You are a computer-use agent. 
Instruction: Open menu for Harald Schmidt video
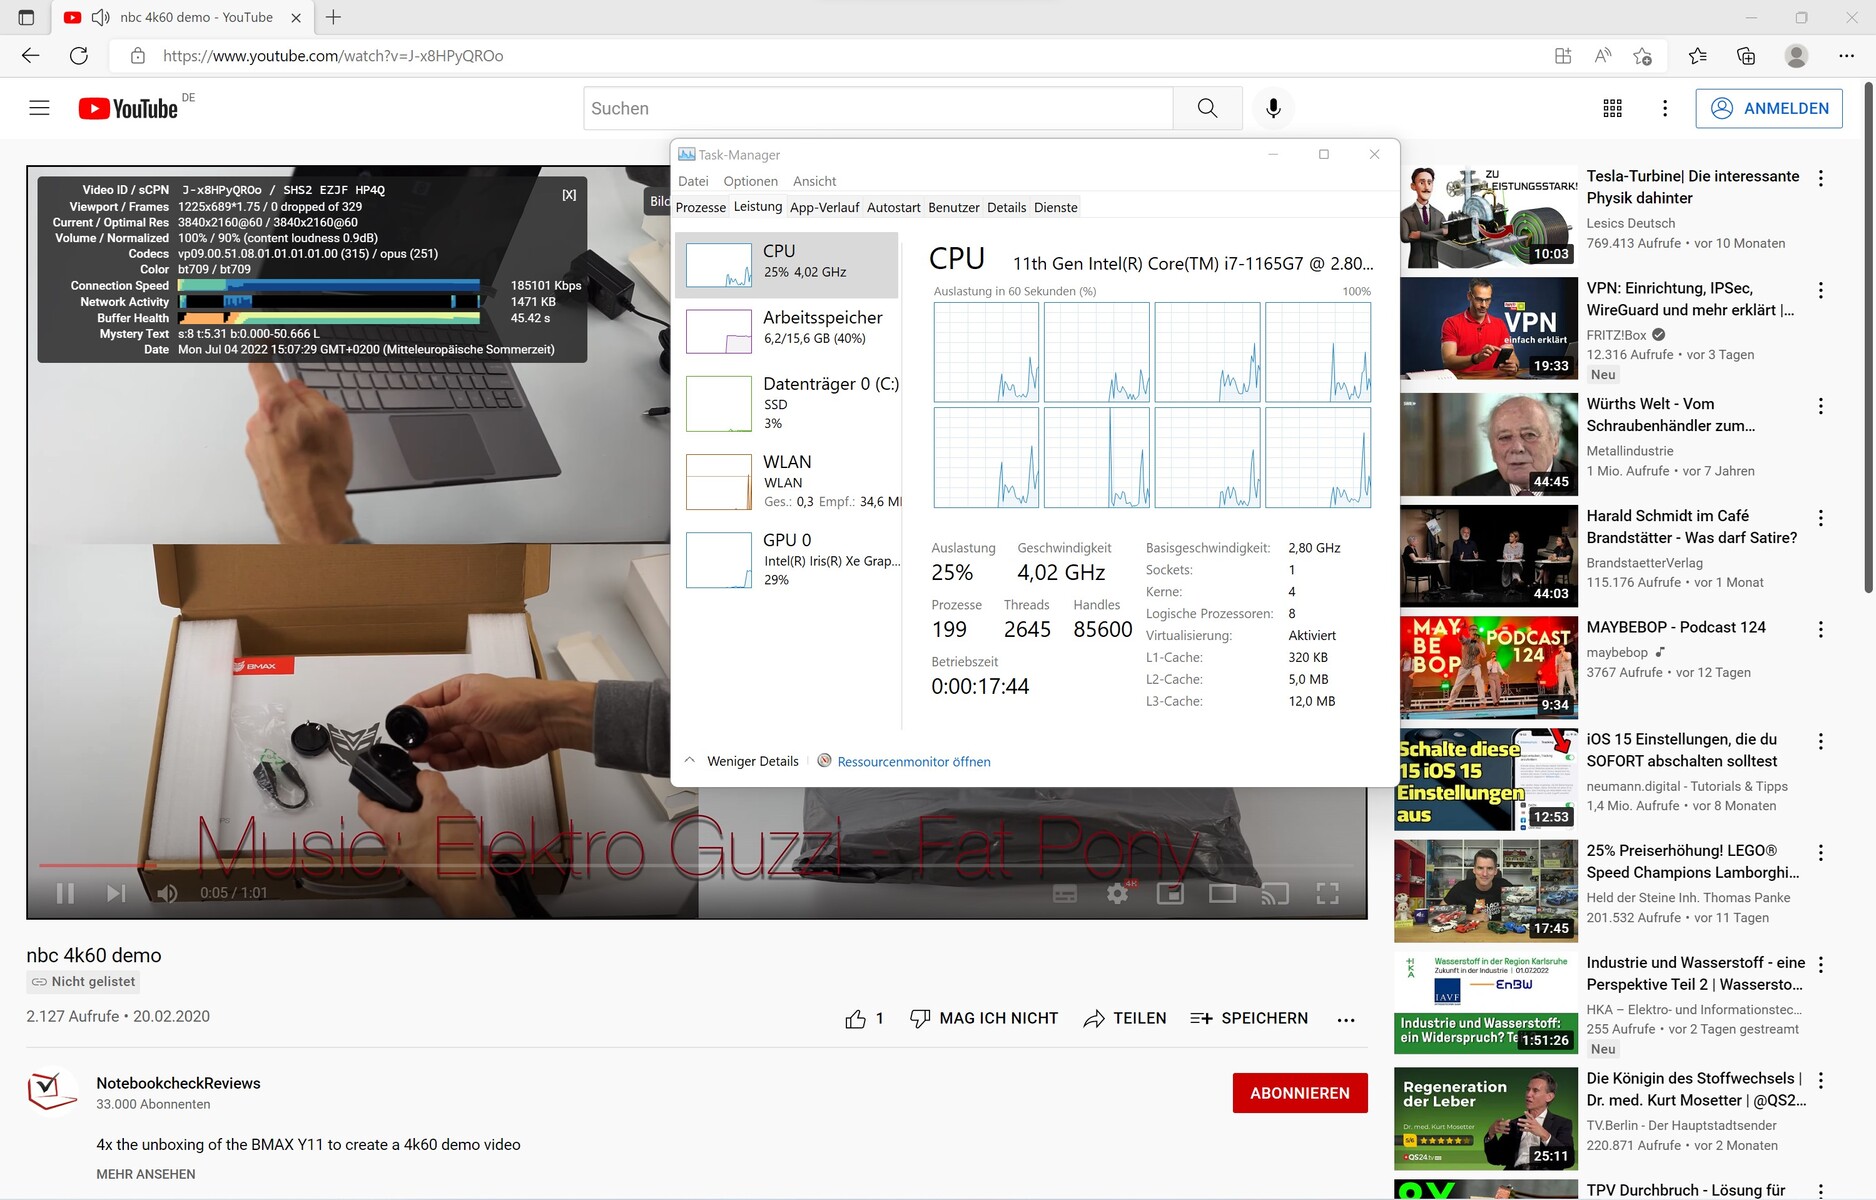(1820, 518)
